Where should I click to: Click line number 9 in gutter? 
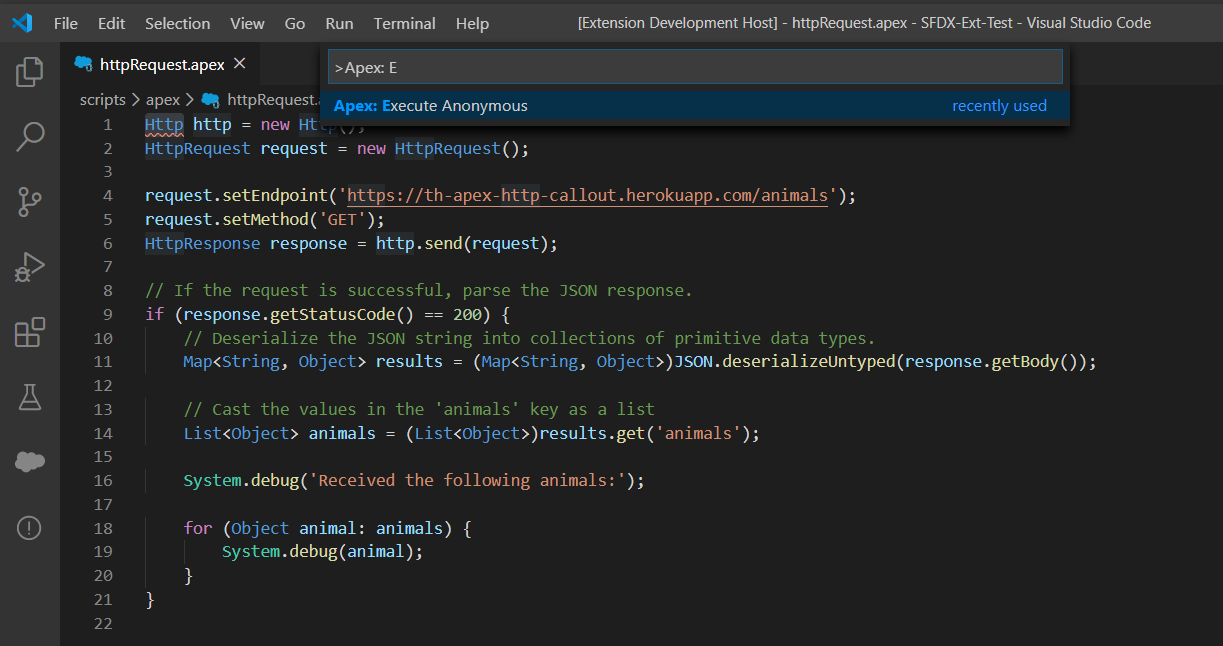point(108,315)
